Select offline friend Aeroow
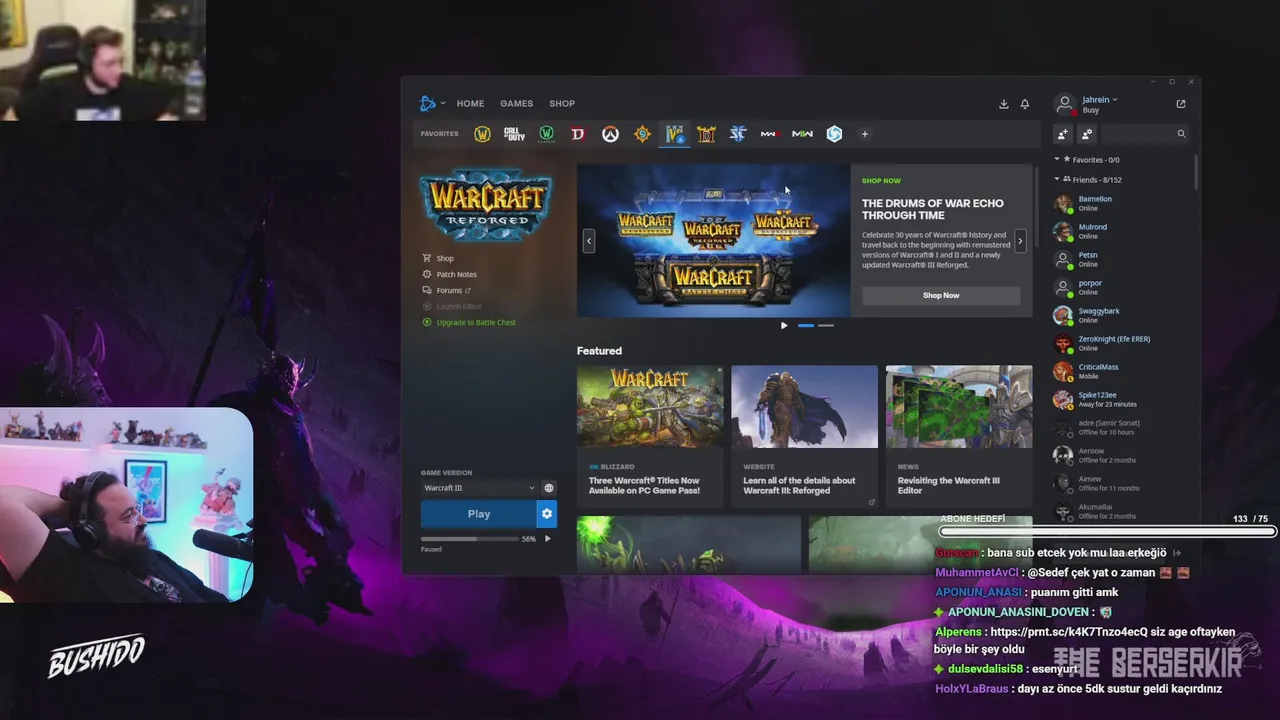This screenshot has width=1280, height=720. [1120, 455]
